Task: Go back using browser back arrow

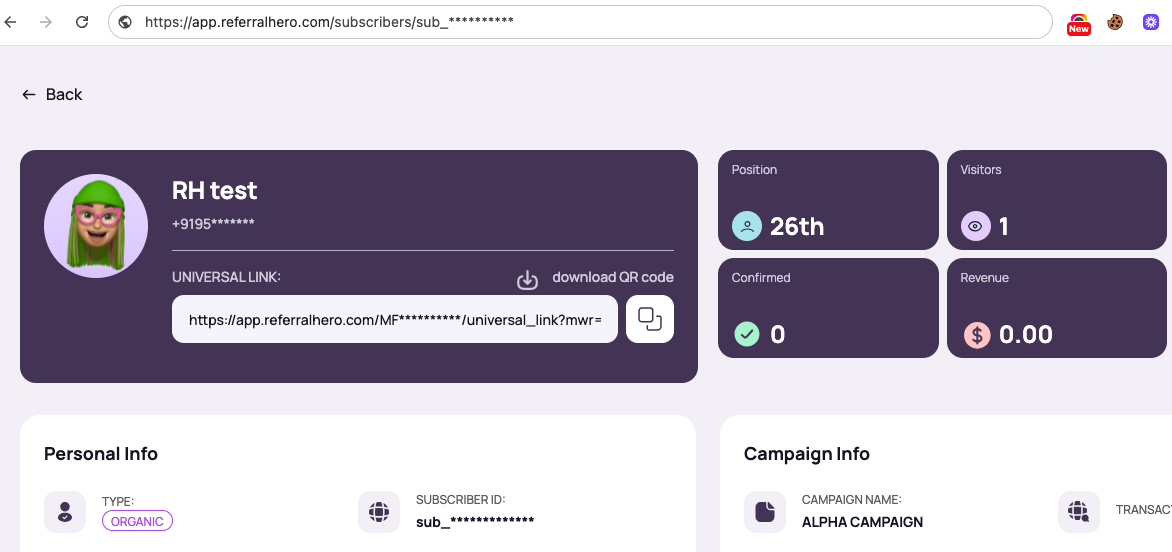Action: [x=11, y=22]
